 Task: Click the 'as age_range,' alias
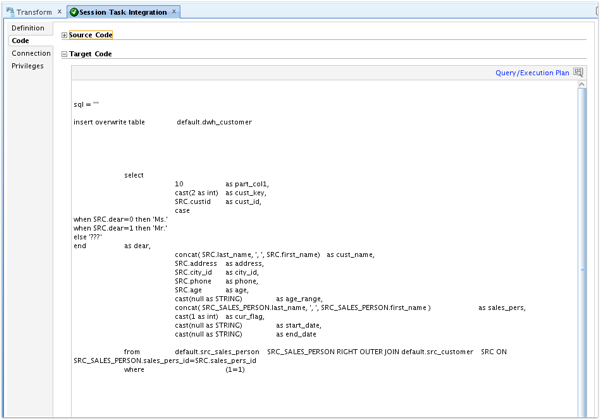pyautogui.click(x=299, y=299)
